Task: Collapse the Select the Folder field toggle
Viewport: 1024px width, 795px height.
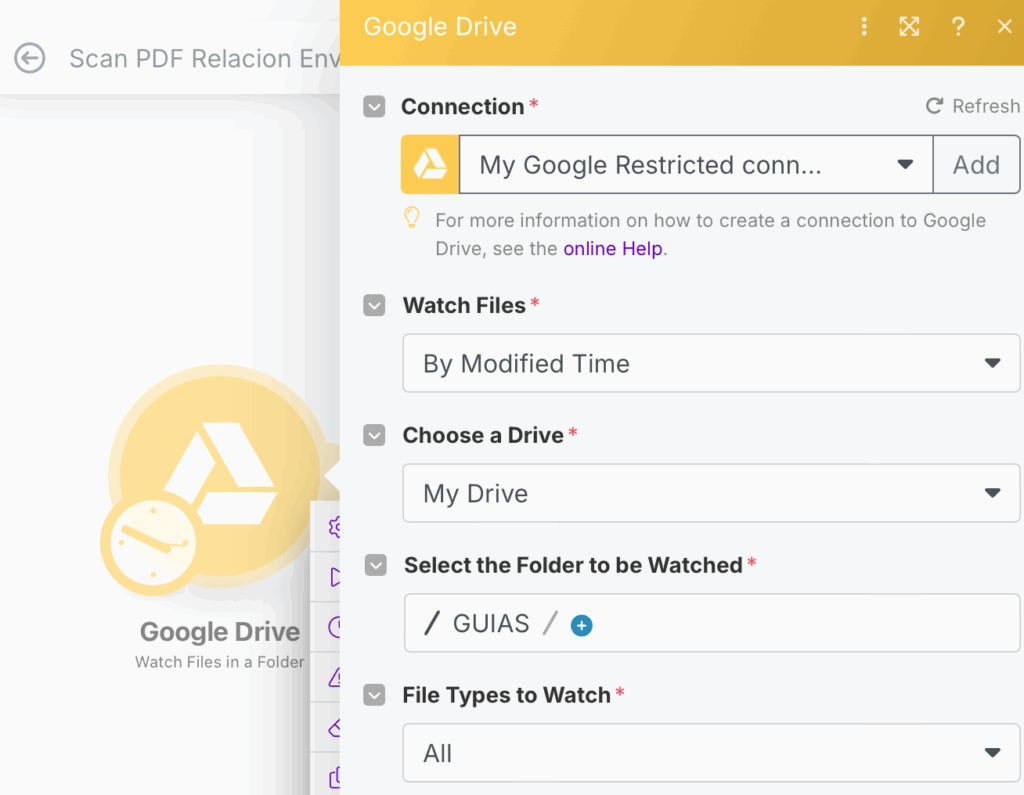Action: (x=376, y=565)
